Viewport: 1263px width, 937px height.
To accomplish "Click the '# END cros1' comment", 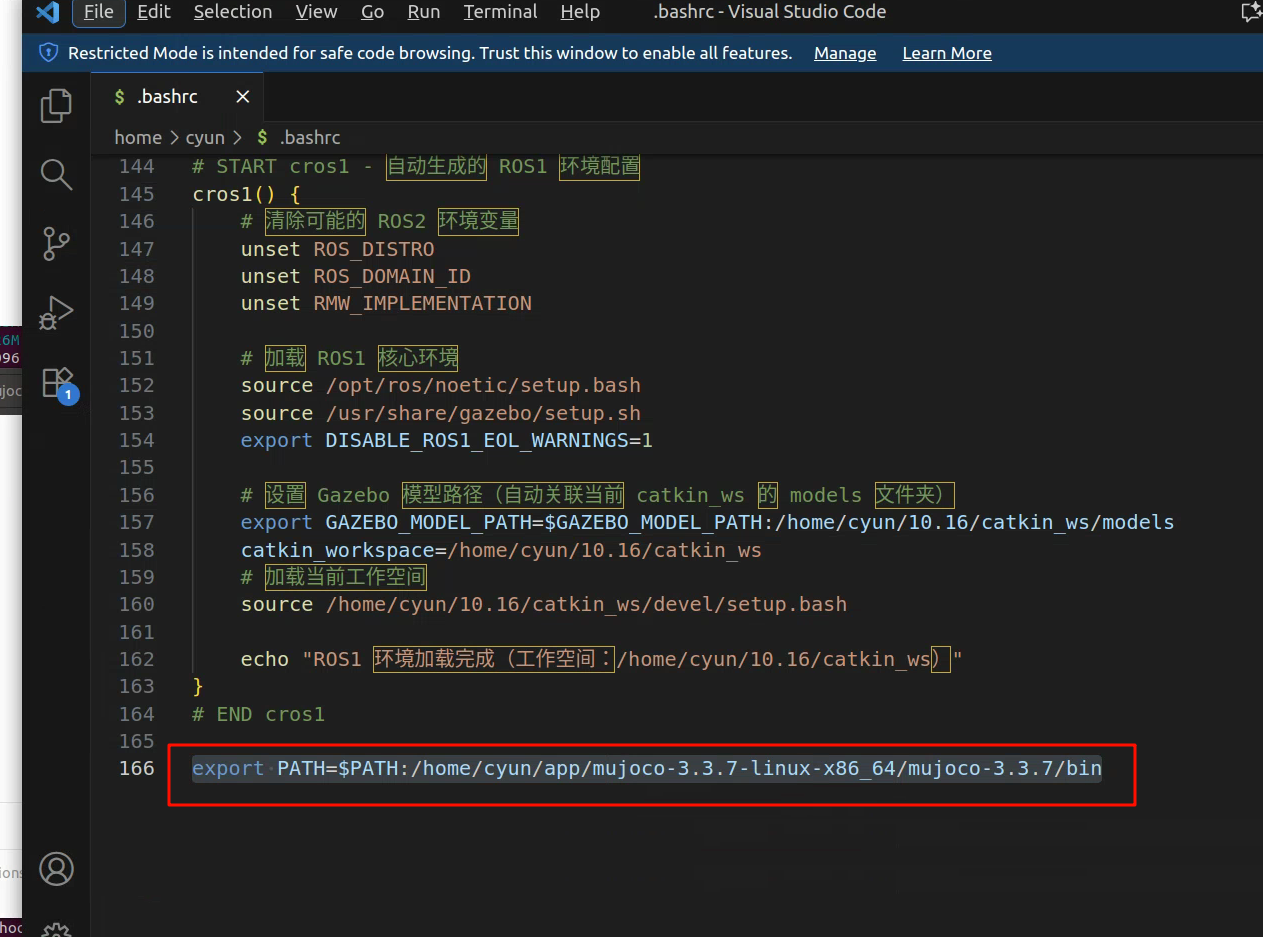I will (x=258, y=714).
